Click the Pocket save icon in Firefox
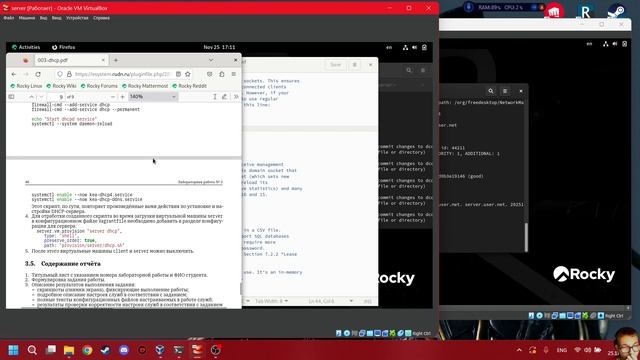Viewport: 640px width, 360px height. 209,74
